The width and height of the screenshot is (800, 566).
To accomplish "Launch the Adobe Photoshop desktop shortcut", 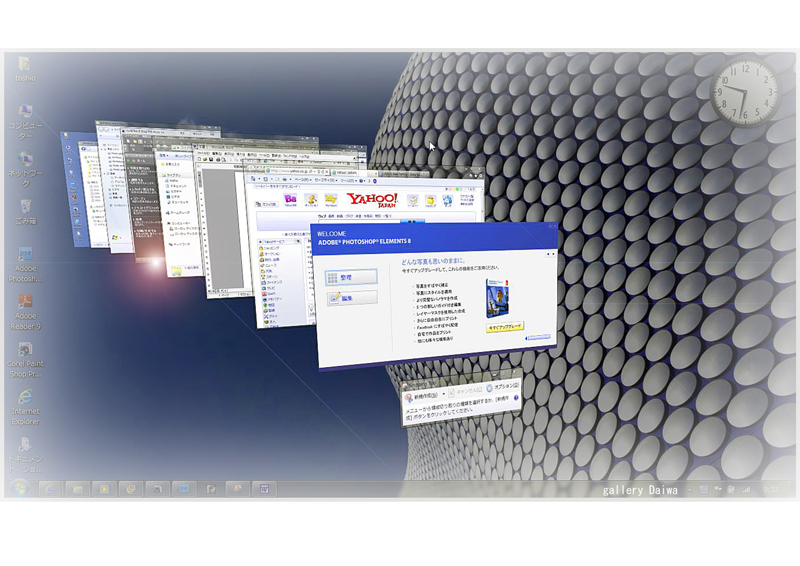I will click(x=25, y=264).
